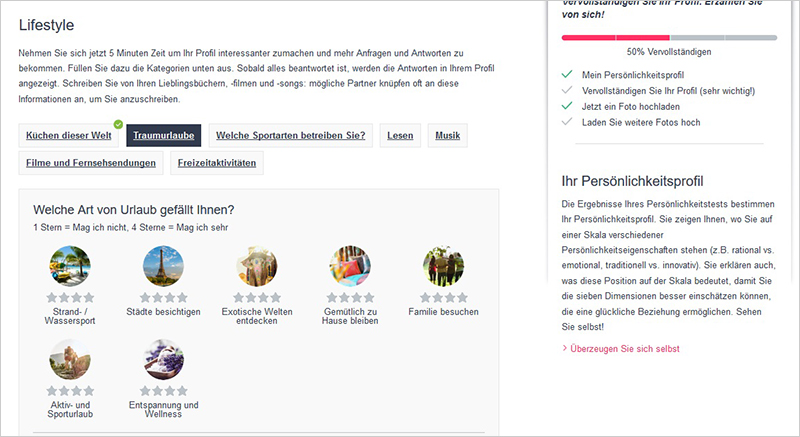
Task: Switch to Küchen dieser Welt tab
Action: (x=69, y=136)
